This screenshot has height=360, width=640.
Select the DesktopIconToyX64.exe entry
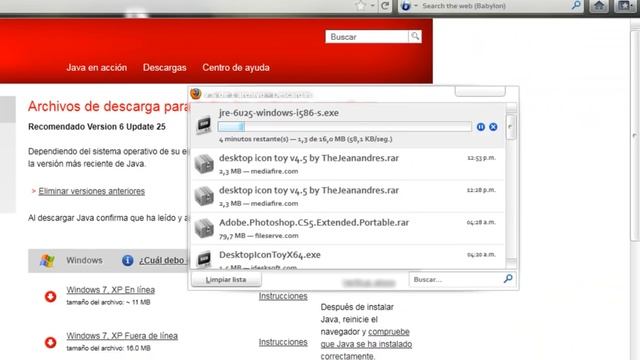point(270,255)
